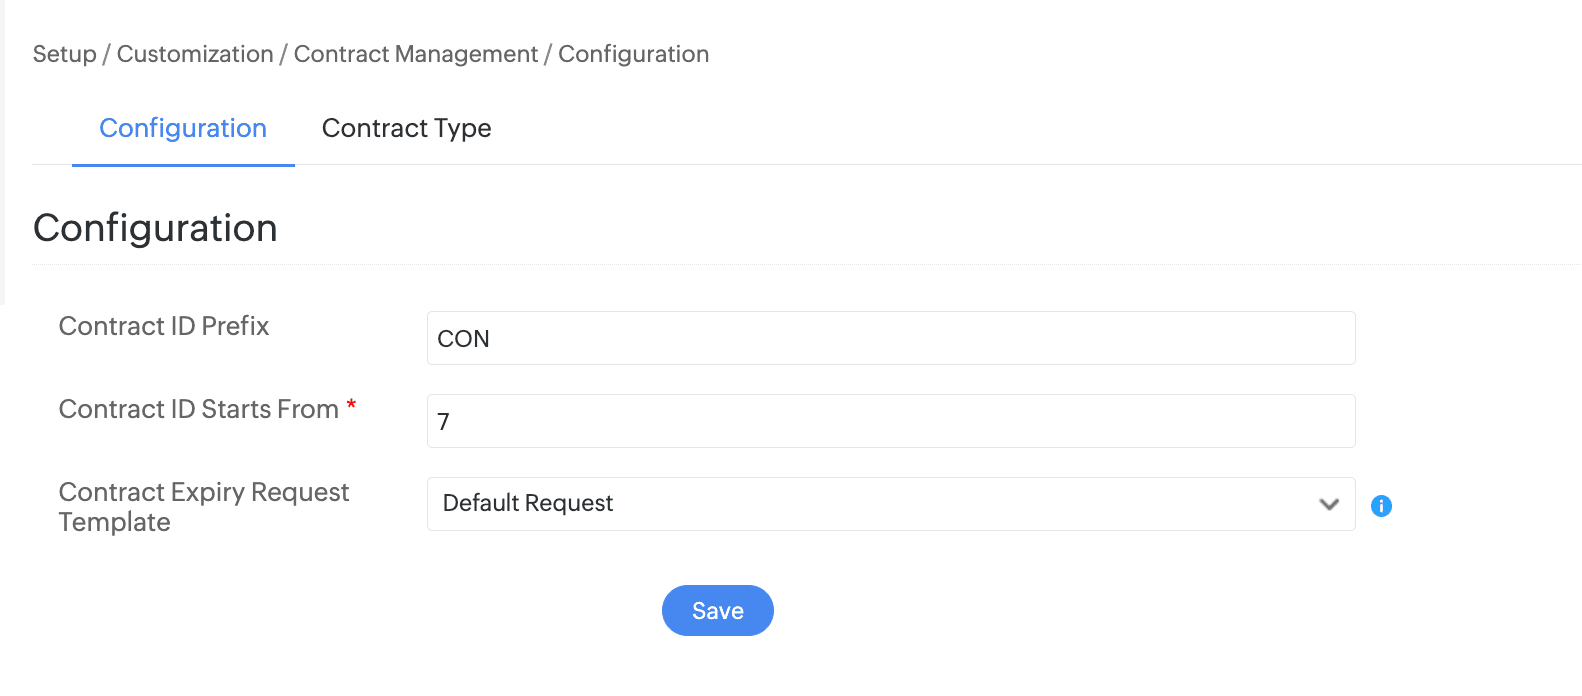Go to Setup in the breadcrumb
1582x696 pixels.
pos(64,54)
